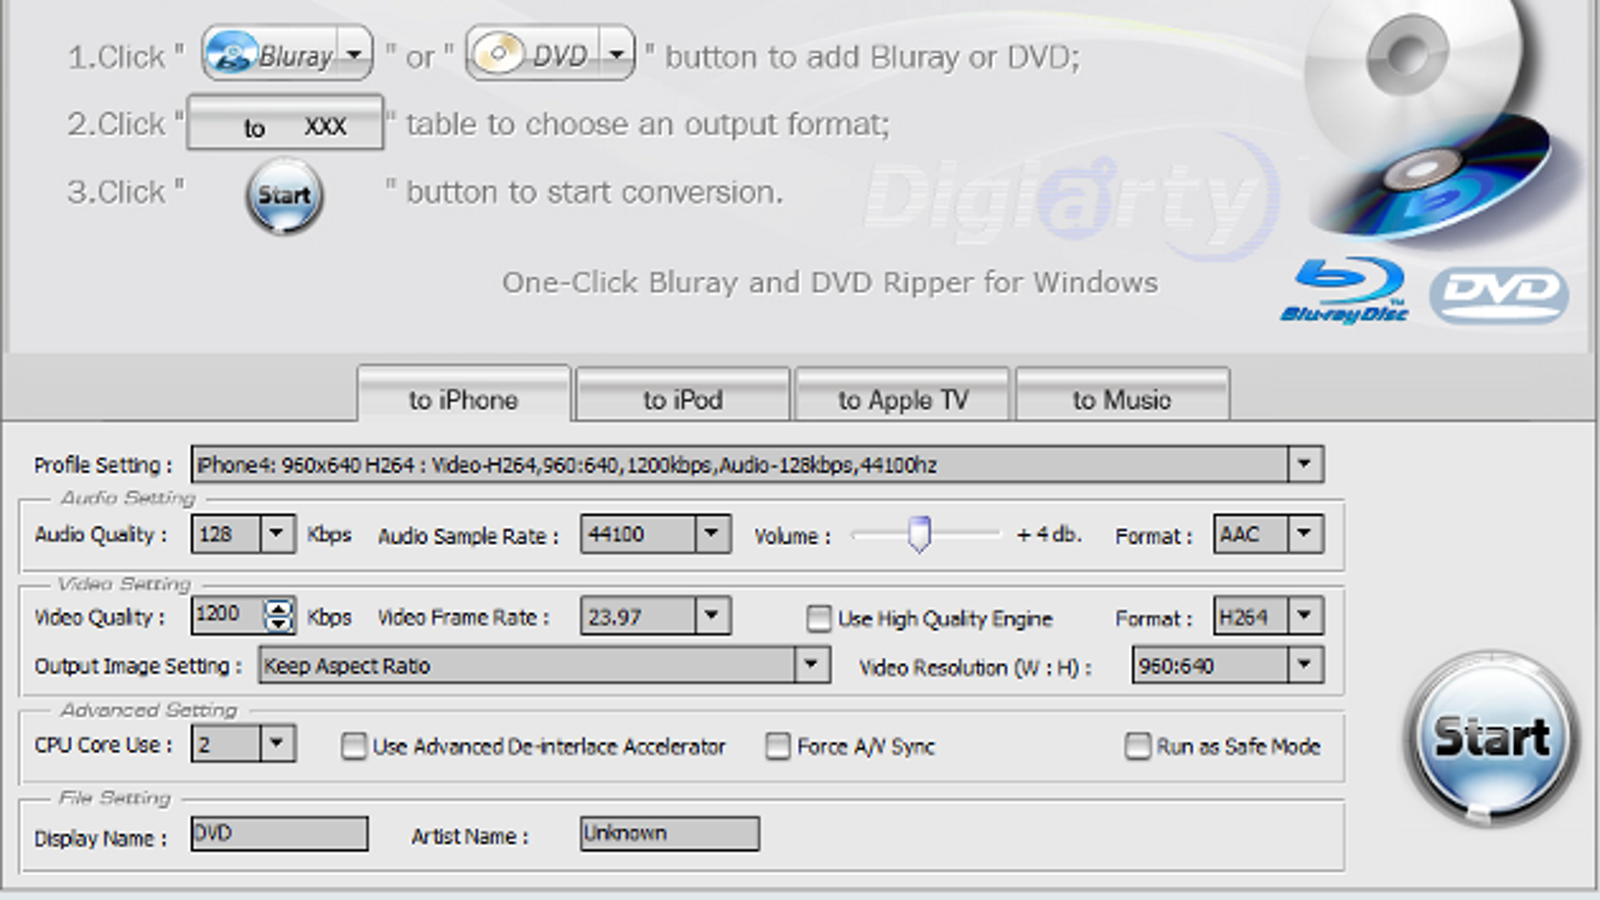
Task: Open the Video Resolution 960:640 dropdown
Action: pos(1304,664)
